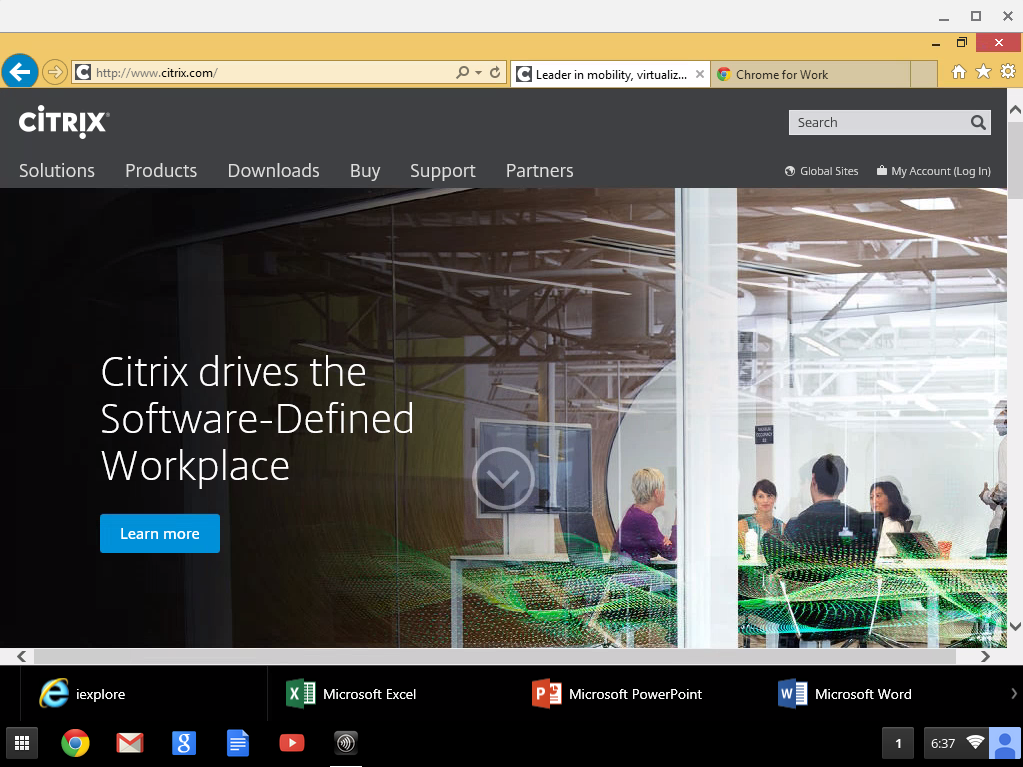Open My Account (Log In) link

click(940, 171)
